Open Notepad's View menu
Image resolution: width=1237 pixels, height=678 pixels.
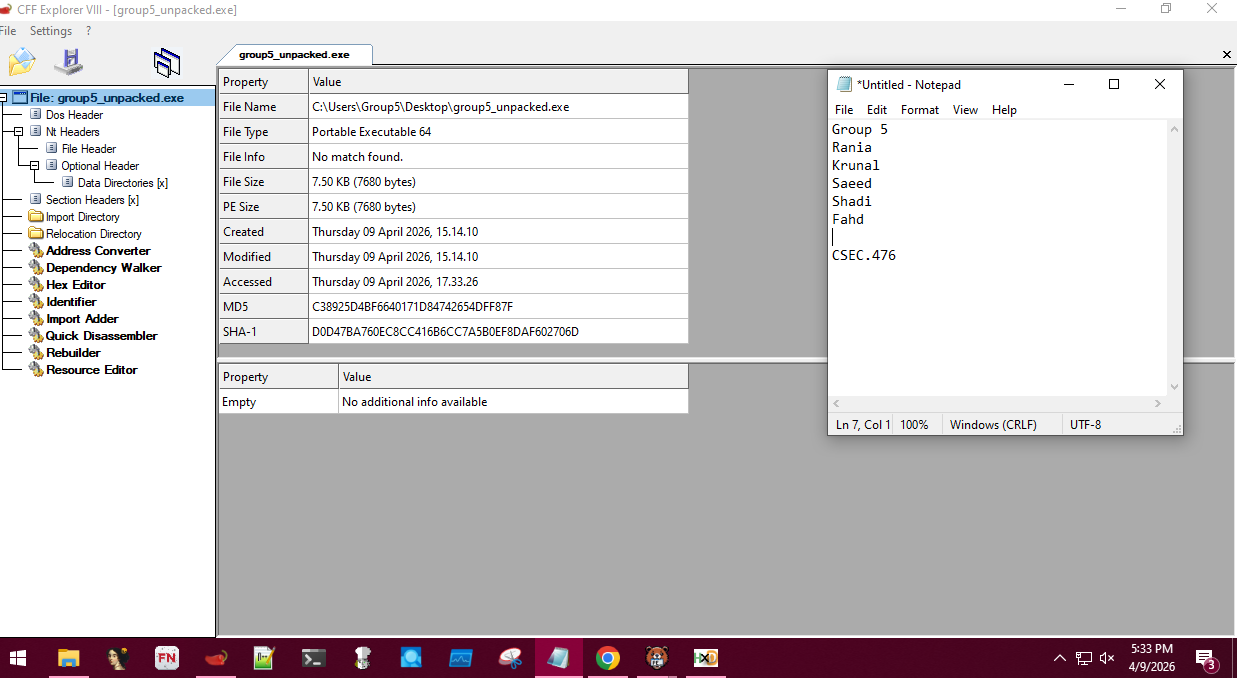click(965, 110)
